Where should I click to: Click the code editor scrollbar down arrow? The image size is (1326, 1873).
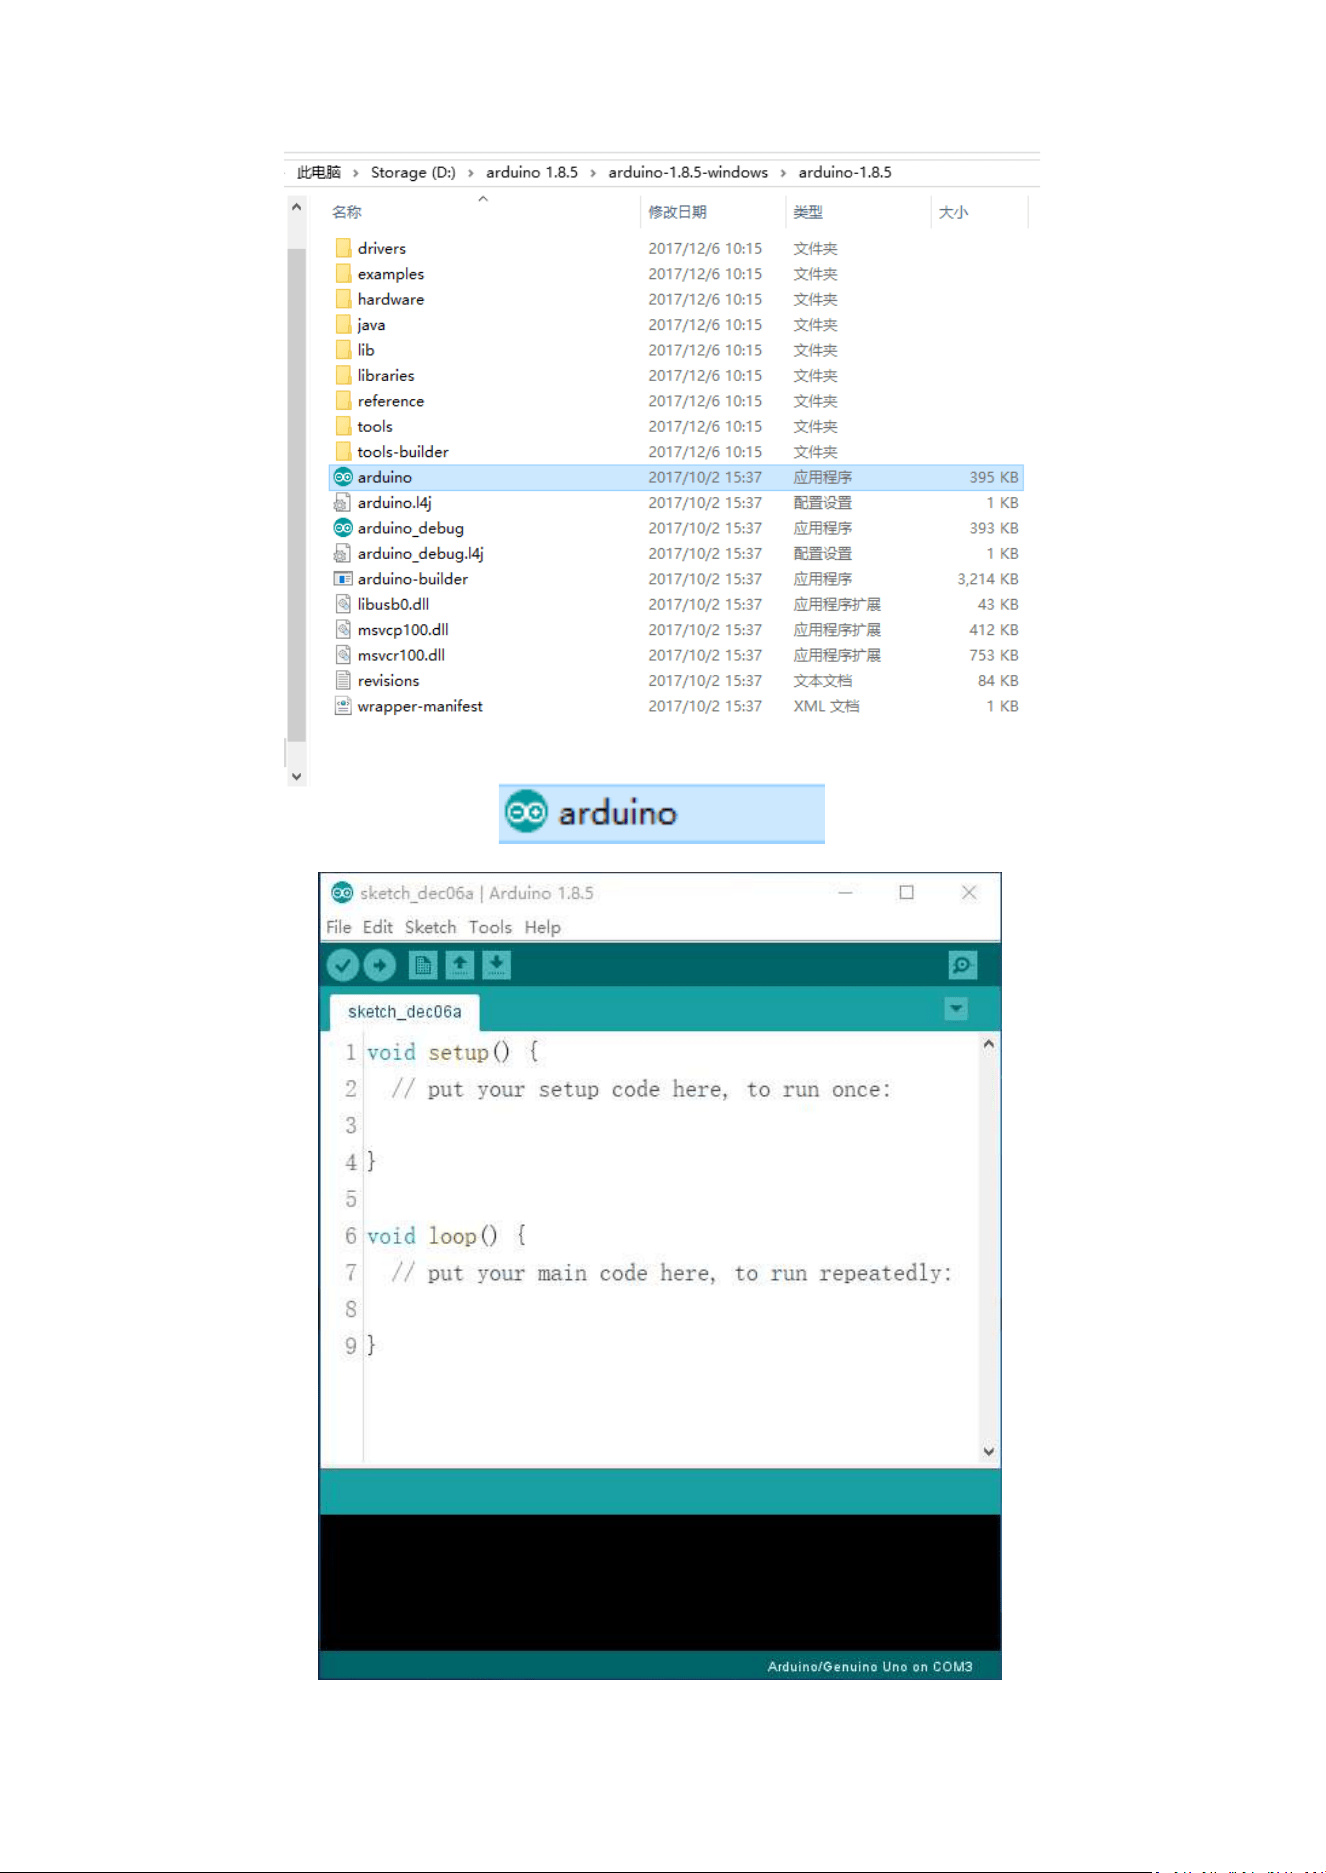(x=989, y=1451)
